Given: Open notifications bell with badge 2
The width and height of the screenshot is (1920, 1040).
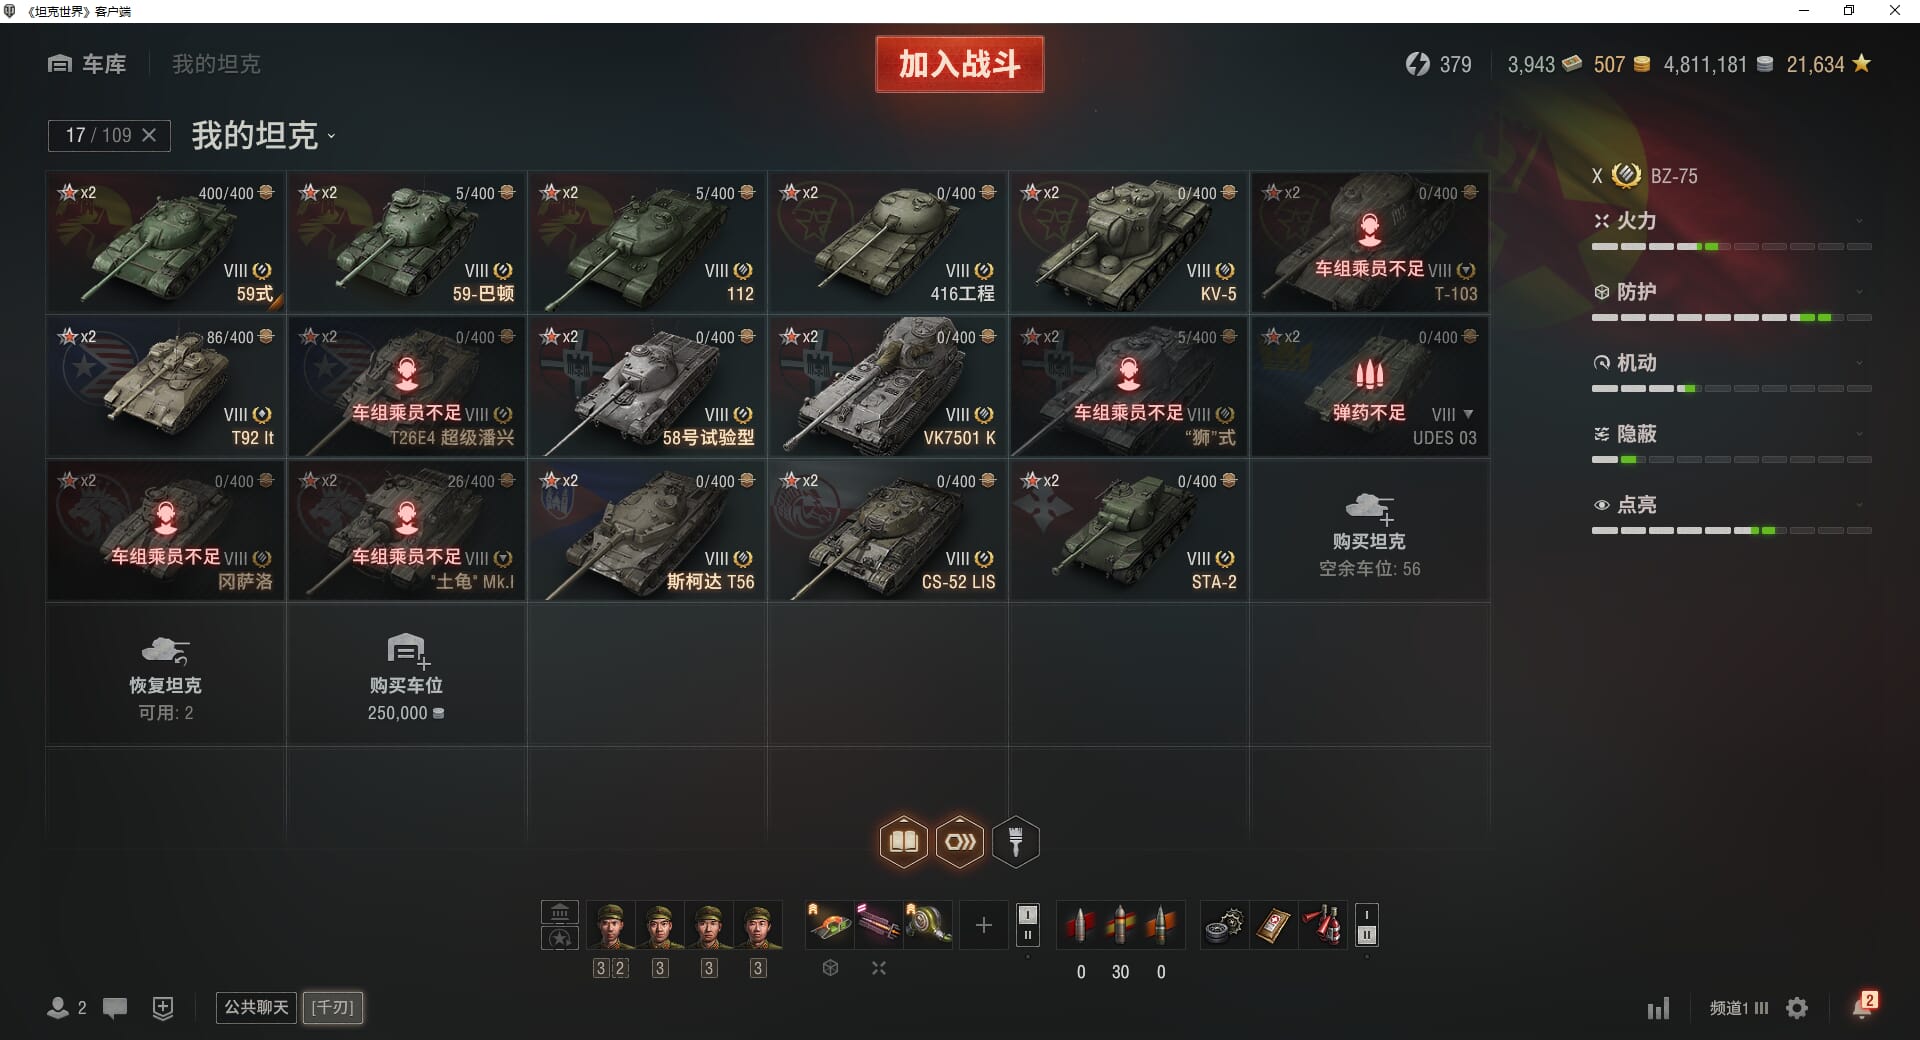Looking at the screenshot, I should point(1863,1006).
